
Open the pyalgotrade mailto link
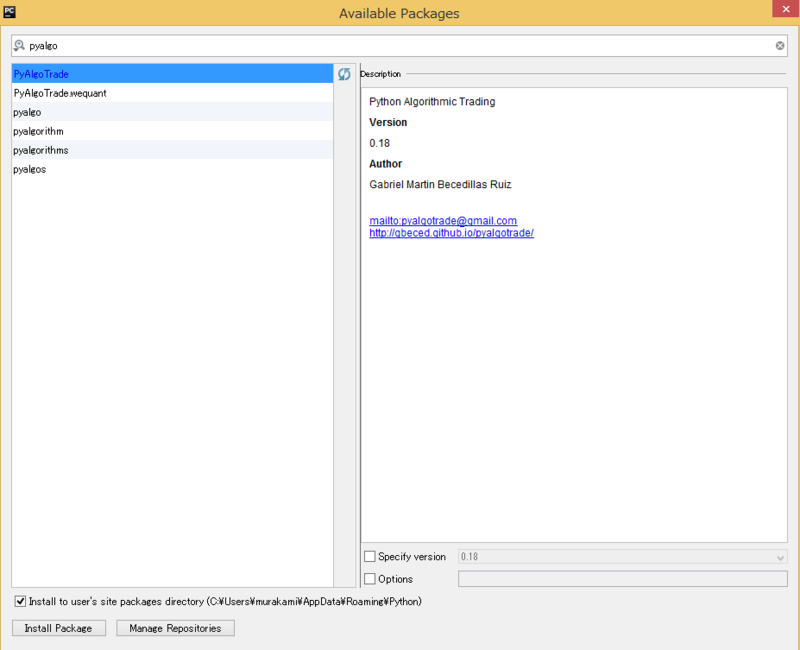tap(445, 220)
